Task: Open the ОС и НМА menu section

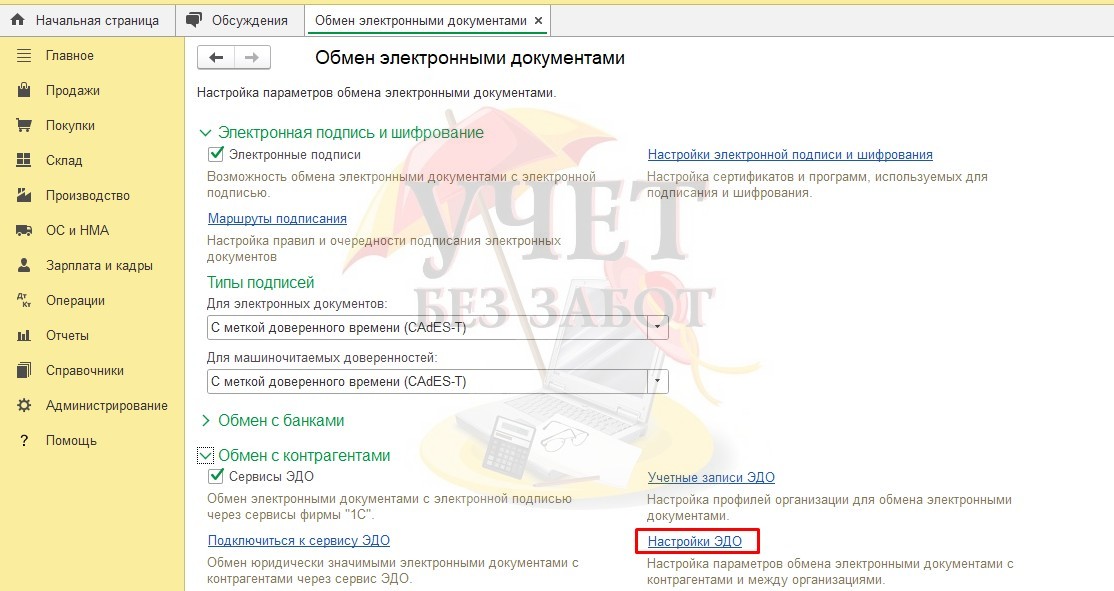Action: 77,230
